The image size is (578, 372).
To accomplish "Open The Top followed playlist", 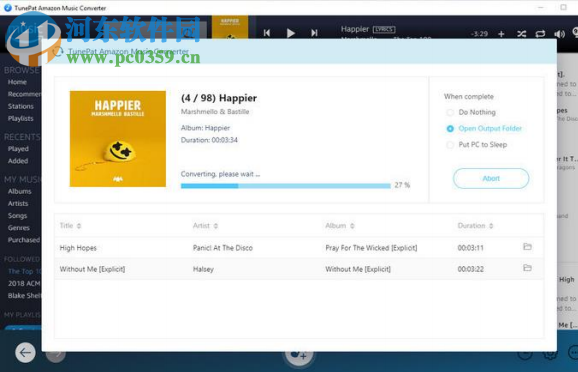I will 24,271.
